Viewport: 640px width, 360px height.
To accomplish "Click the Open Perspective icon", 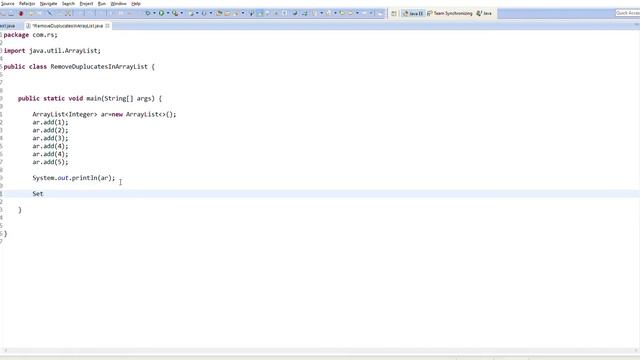I will tap(394, 13).
